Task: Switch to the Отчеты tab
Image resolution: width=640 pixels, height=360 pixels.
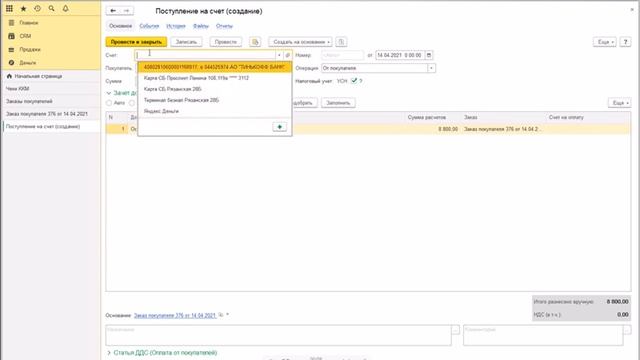Action: pyautogui.click(x=224, y=26)
